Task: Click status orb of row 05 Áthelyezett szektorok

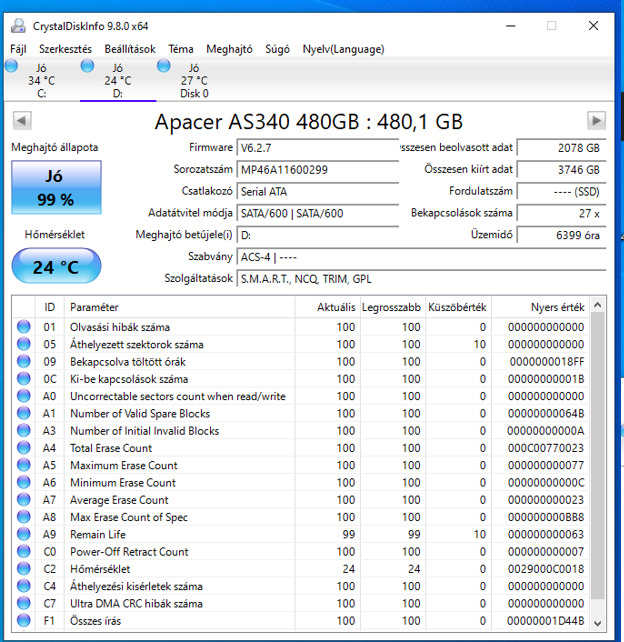Action: click(x=24, y=344)
